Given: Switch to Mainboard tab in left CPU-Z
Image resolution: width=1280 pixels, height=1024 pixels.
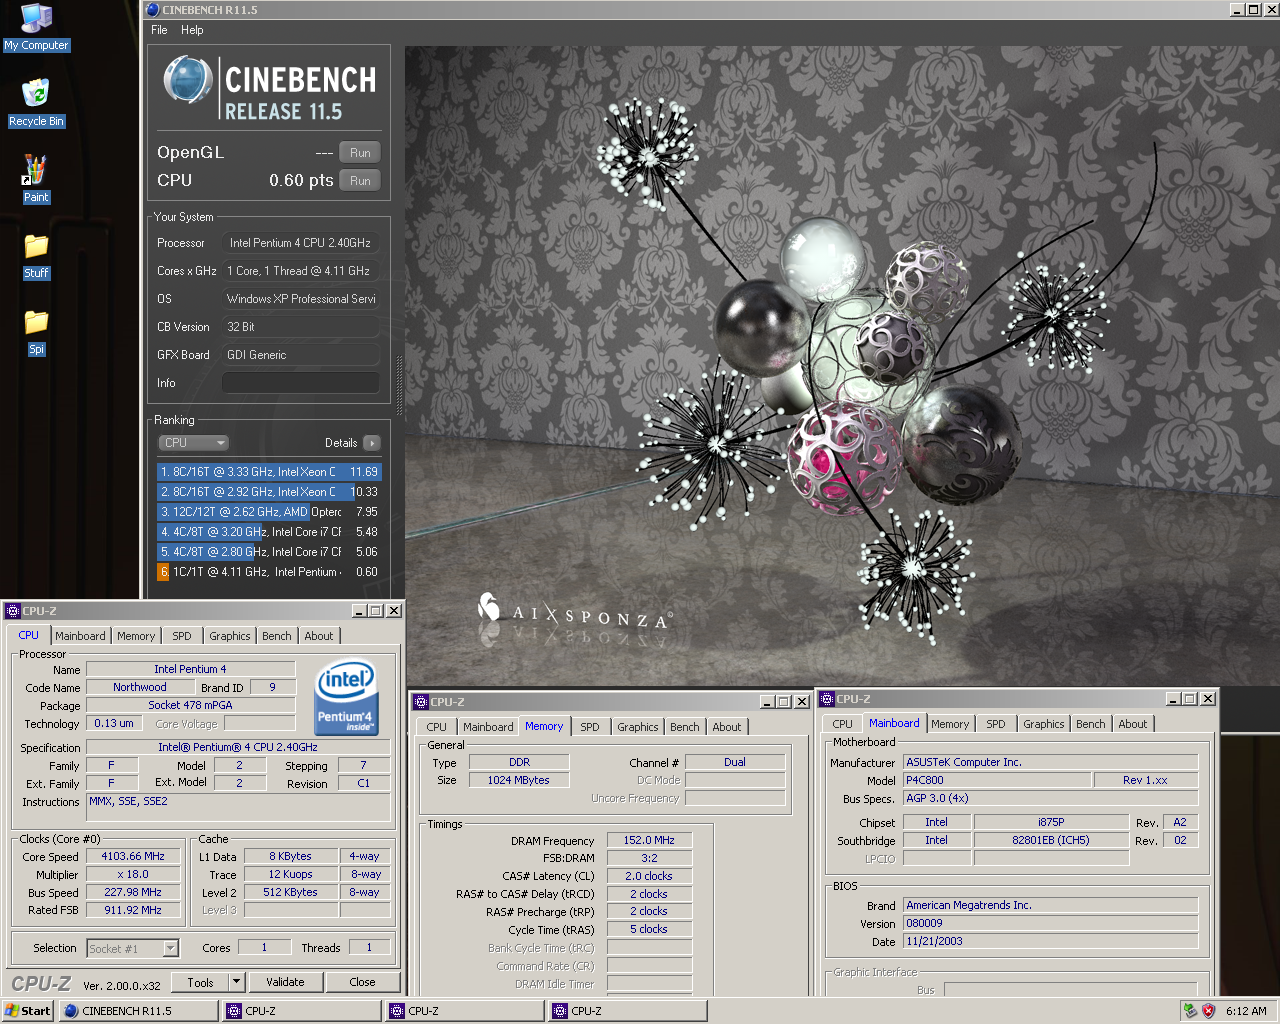Looking at the screenshot, I should 80,636.
